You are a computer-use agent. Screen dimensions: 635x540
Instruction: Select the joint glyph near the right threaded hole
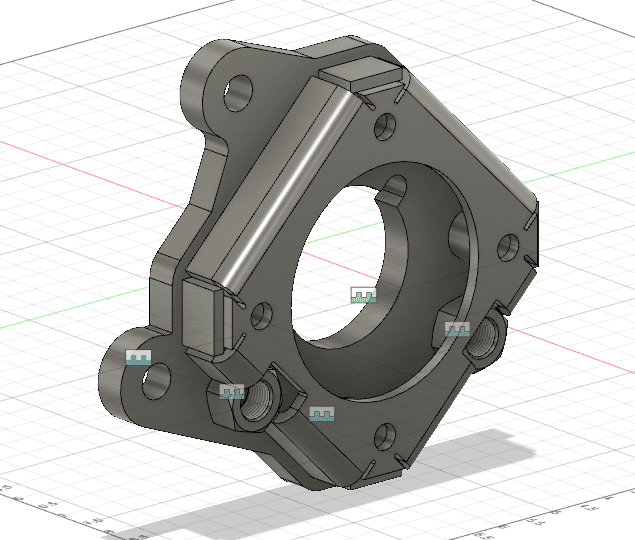coord(456,329)
